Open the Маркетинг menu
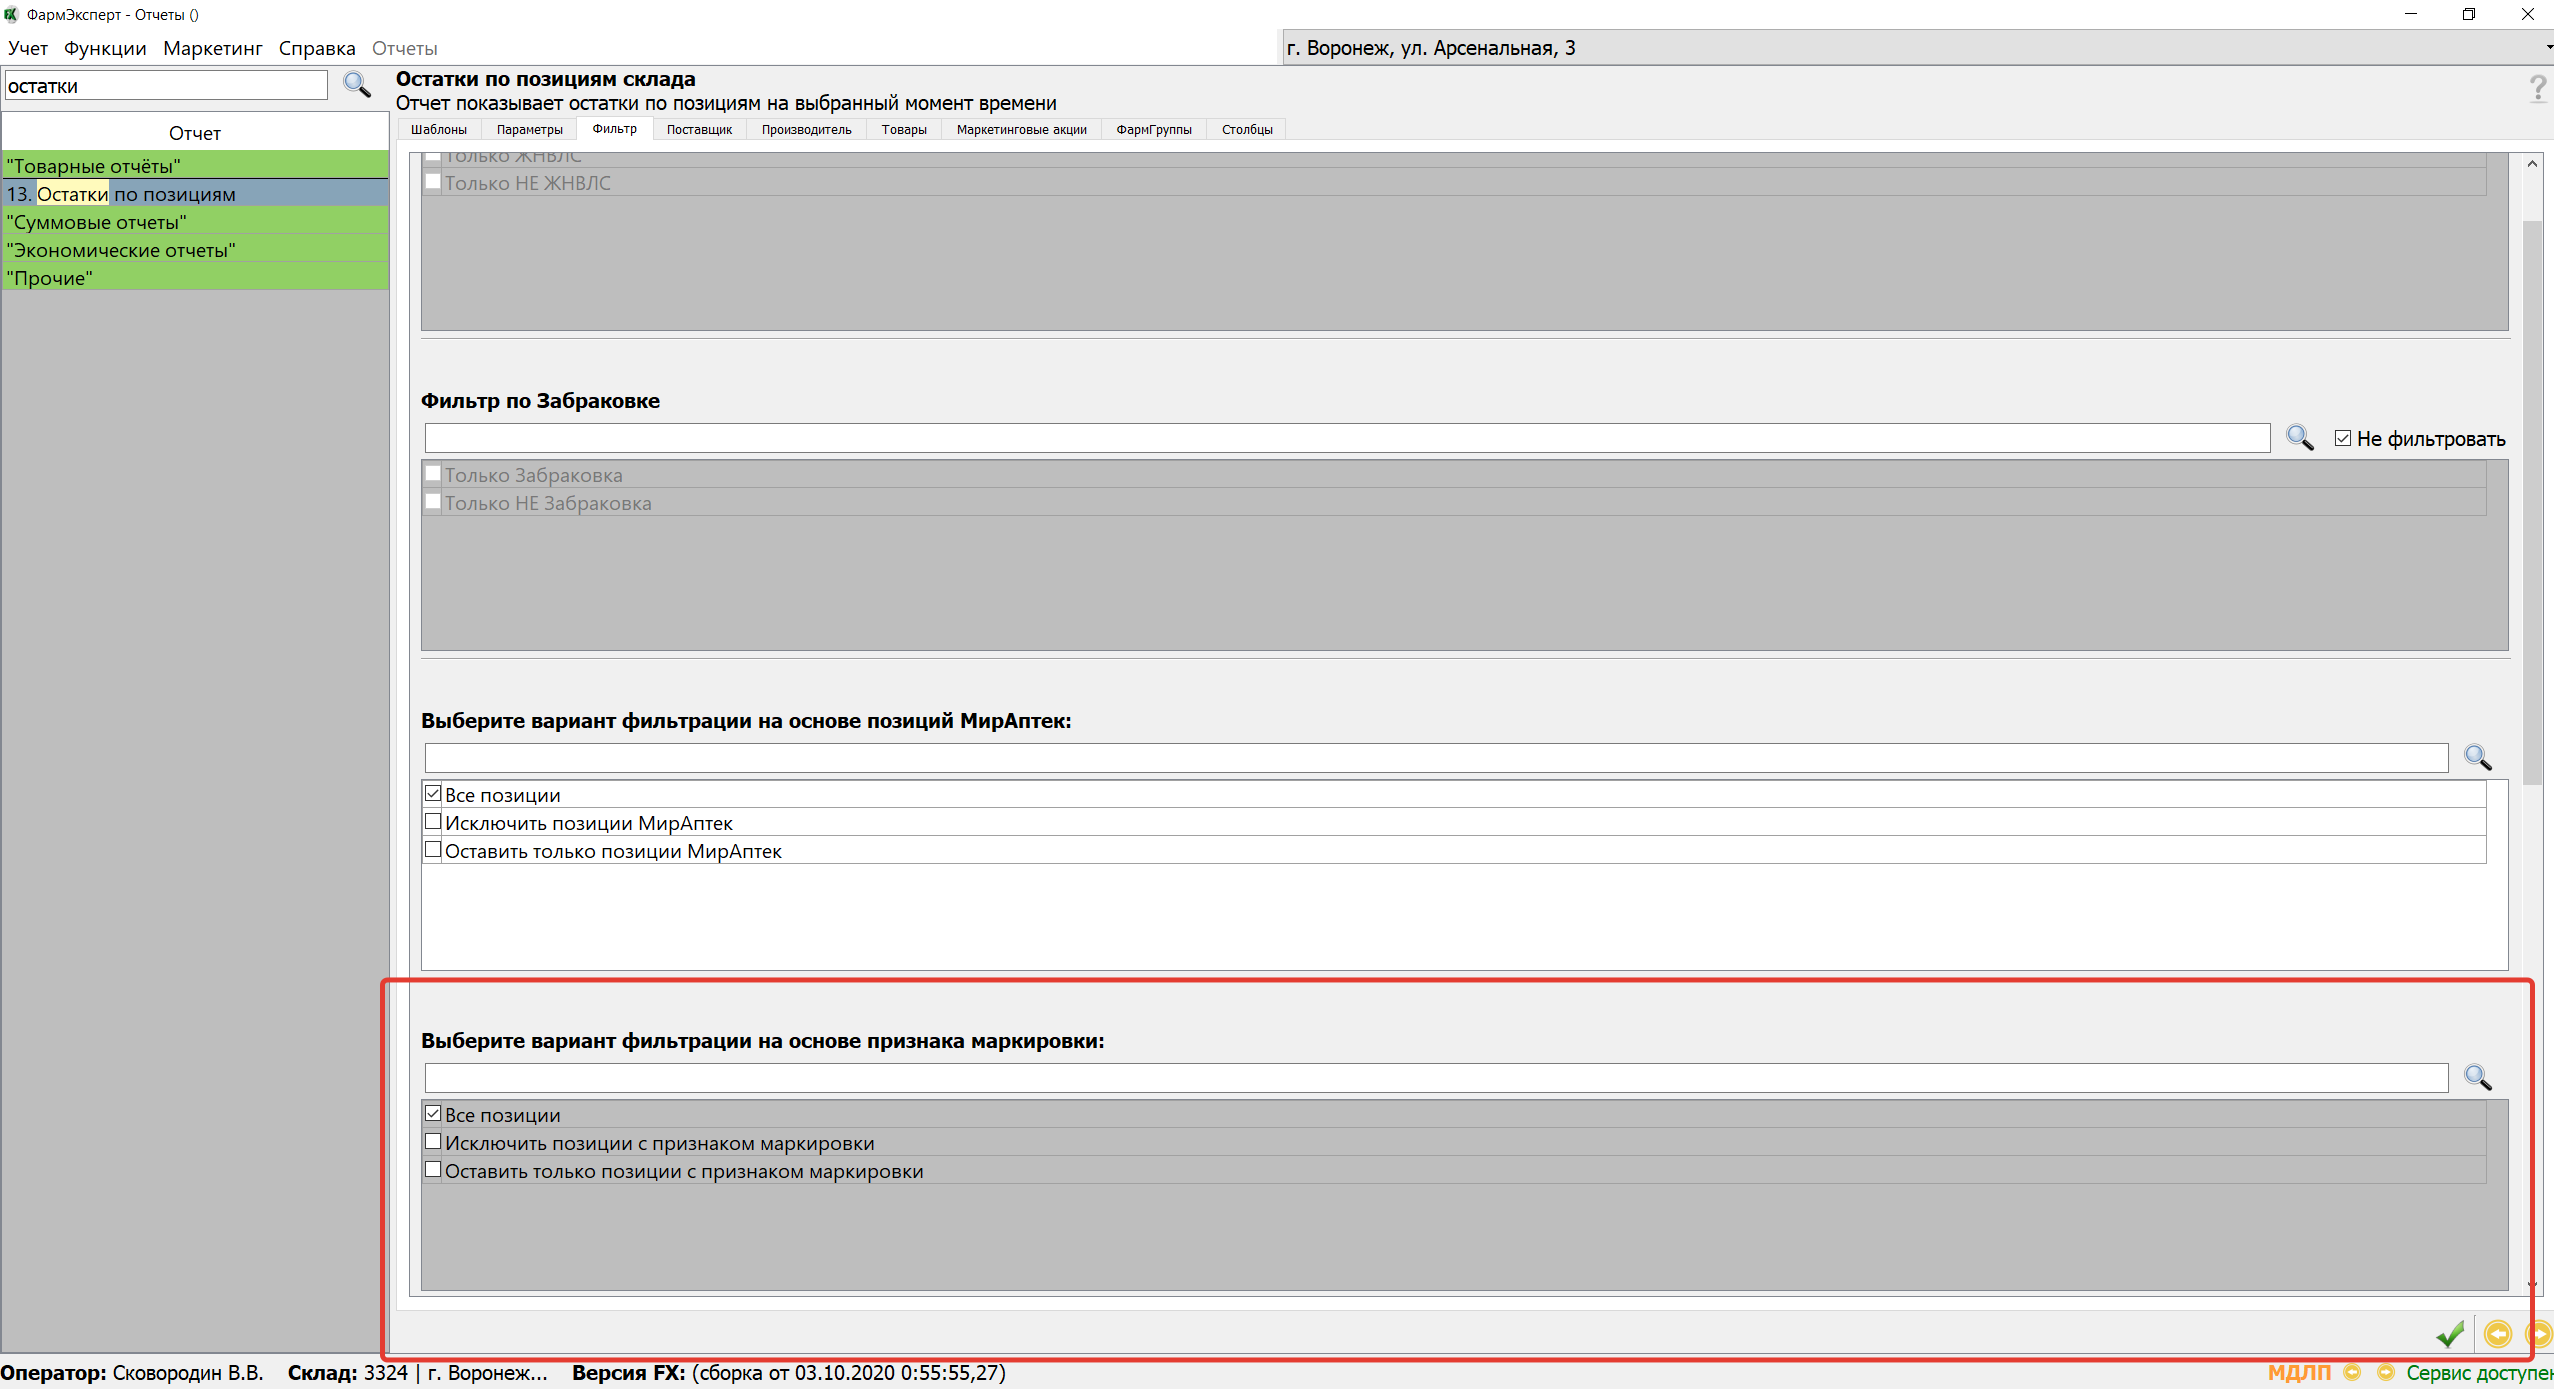2554x1389 pixels. (x=212, y=48)
